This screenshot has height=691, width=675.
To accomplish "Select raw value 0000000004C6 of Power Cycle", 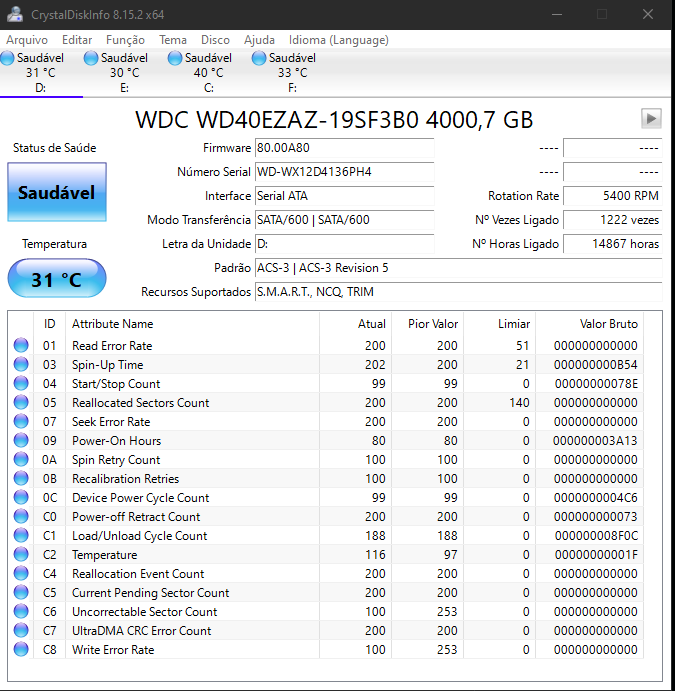I will pos(596,498).
